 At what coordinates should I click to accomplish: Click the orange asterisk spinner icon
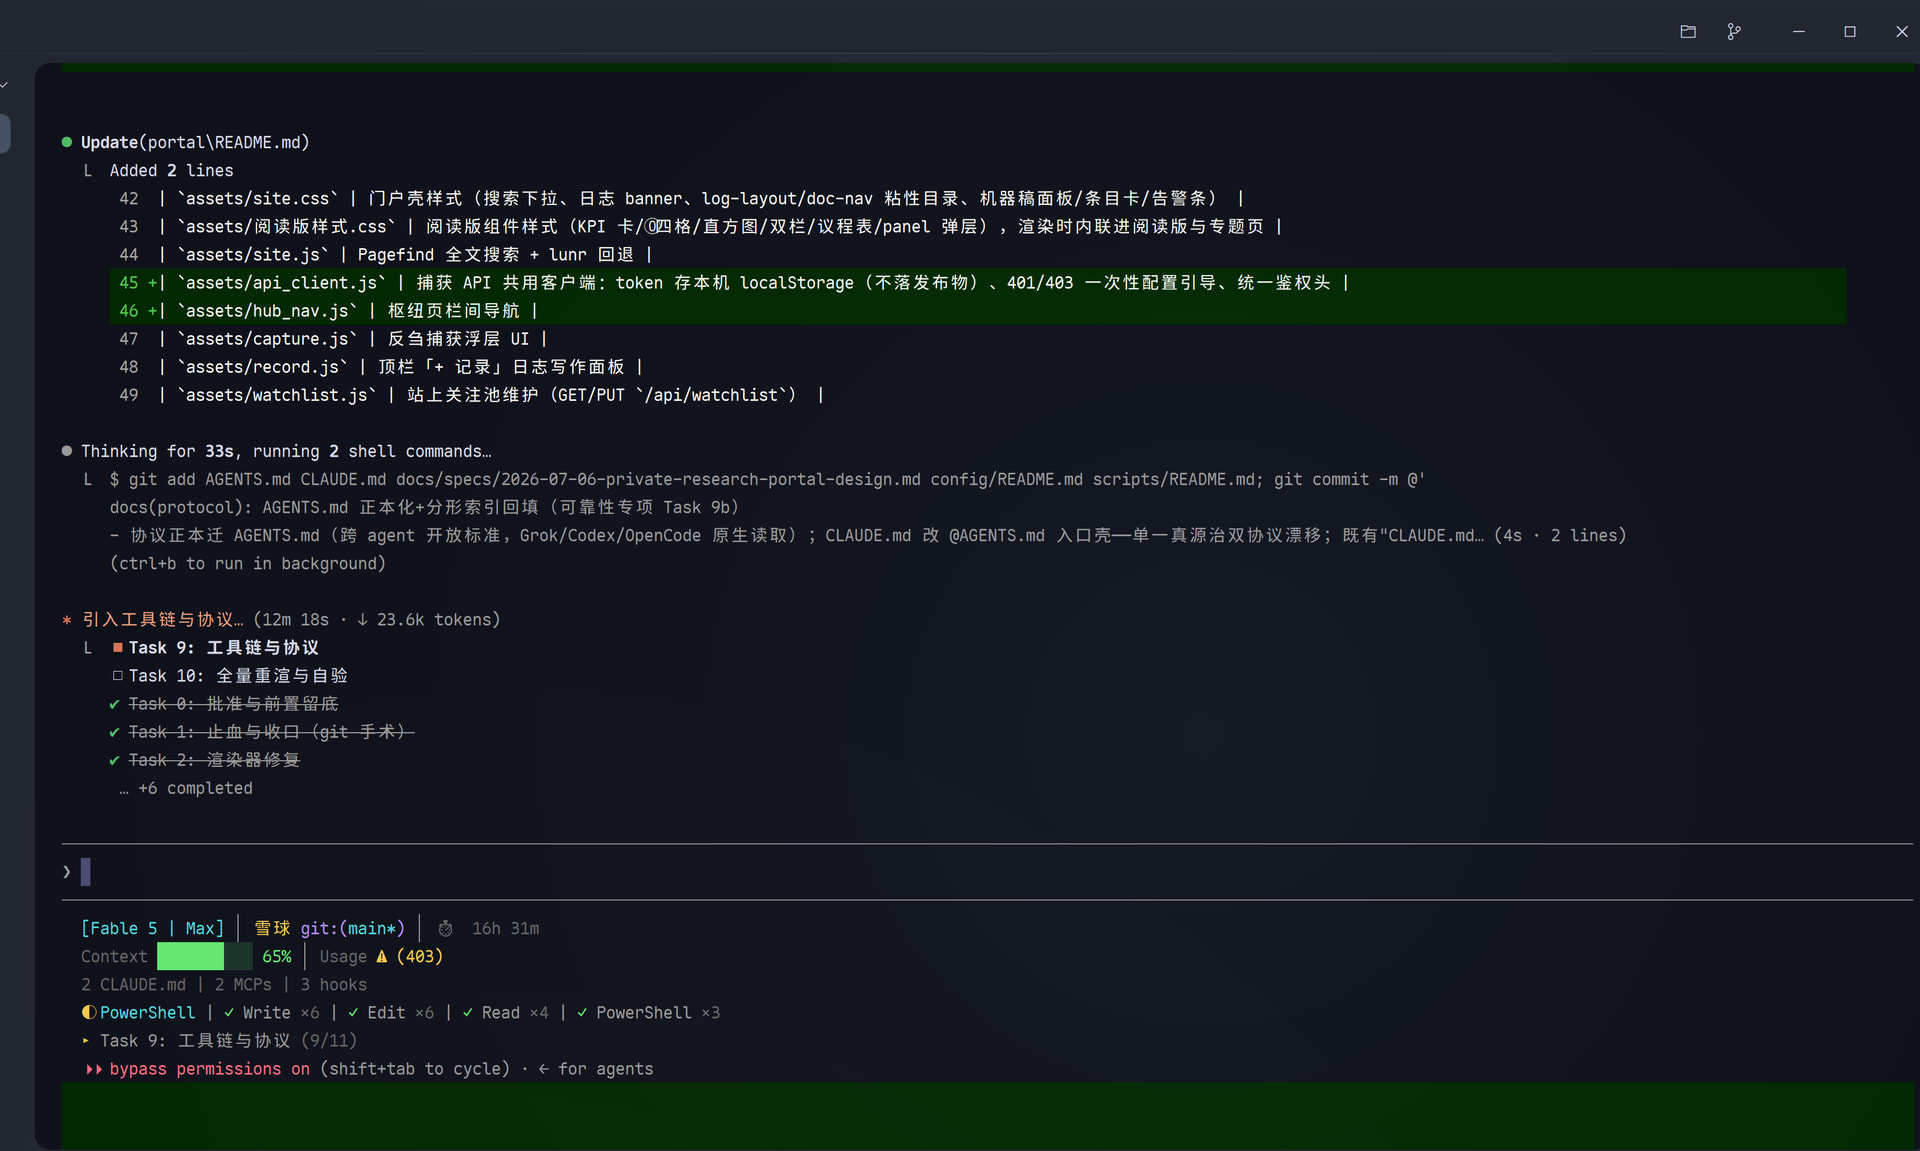coord(67,620)
